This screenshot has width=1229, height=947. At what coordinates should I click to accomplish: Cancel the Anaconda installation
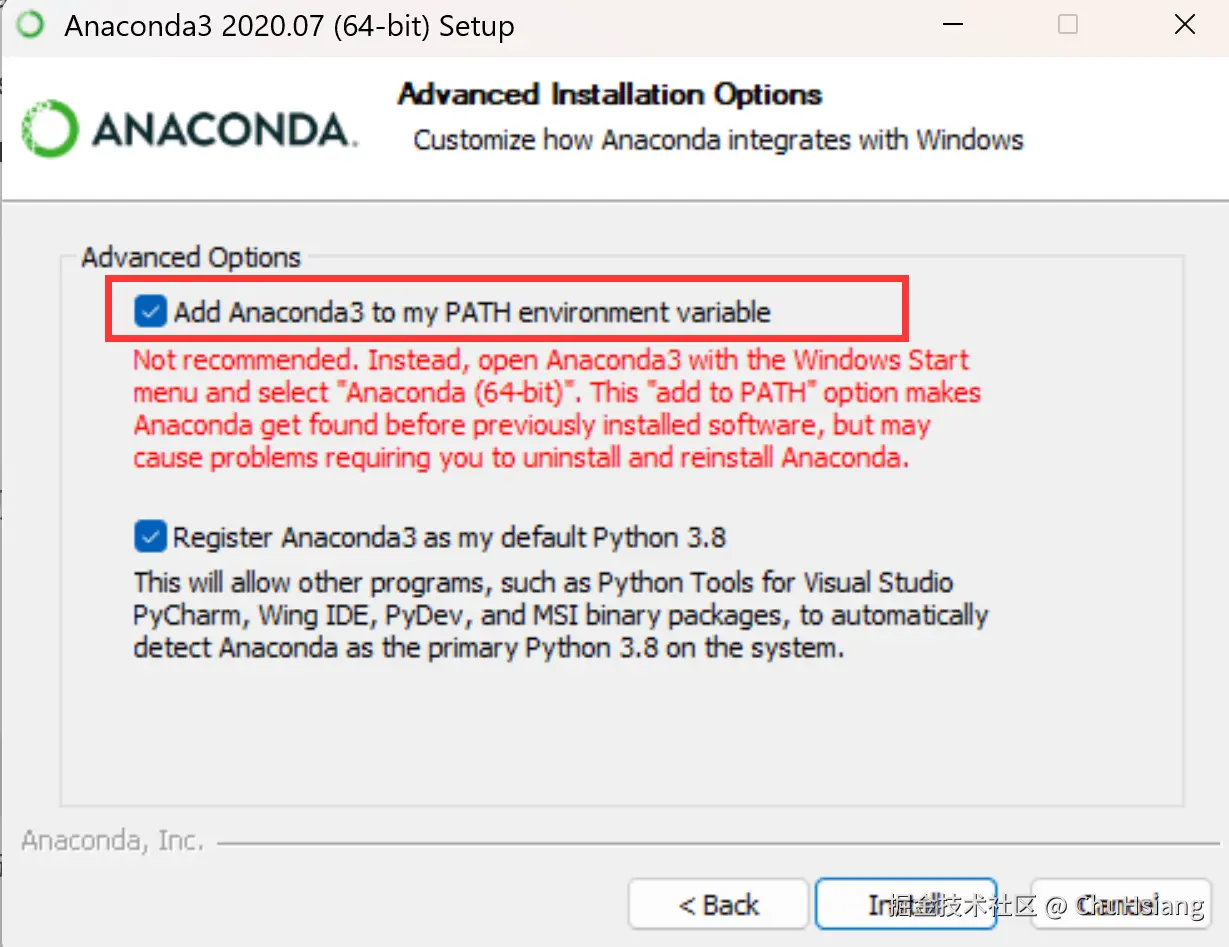tap(1120, 905)
